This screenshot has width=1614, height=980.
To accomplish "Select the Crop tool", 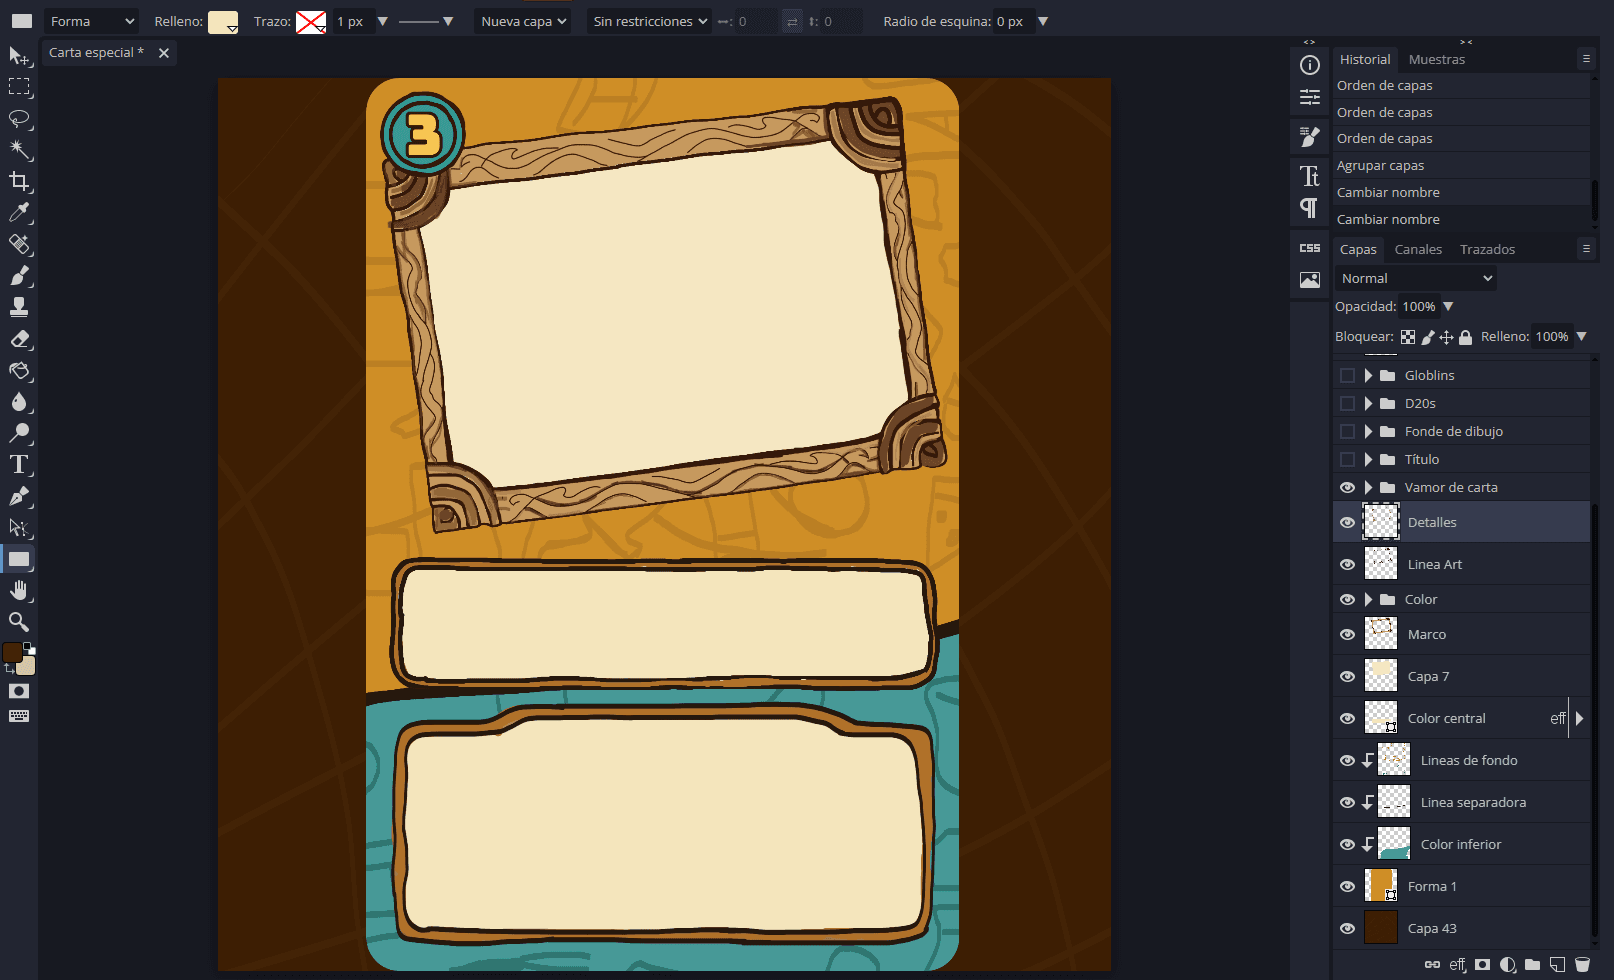I will (x=19, y=181).
